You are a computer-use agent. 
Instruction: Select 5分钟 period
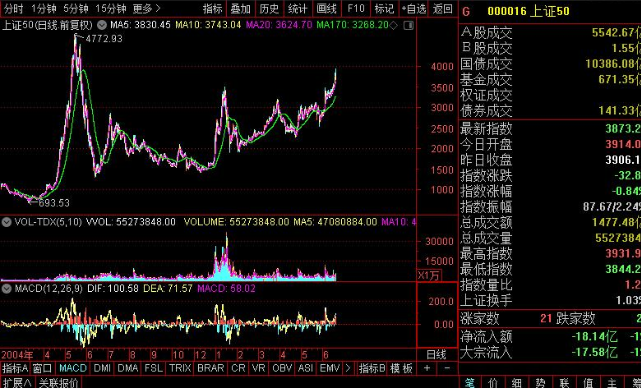pyautogui.click(x=76, y=9)
